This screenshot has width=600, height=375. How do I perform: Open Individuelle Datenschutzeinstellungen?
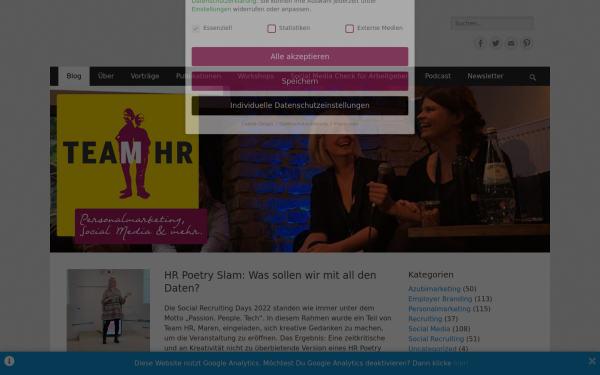coord(300,105)
